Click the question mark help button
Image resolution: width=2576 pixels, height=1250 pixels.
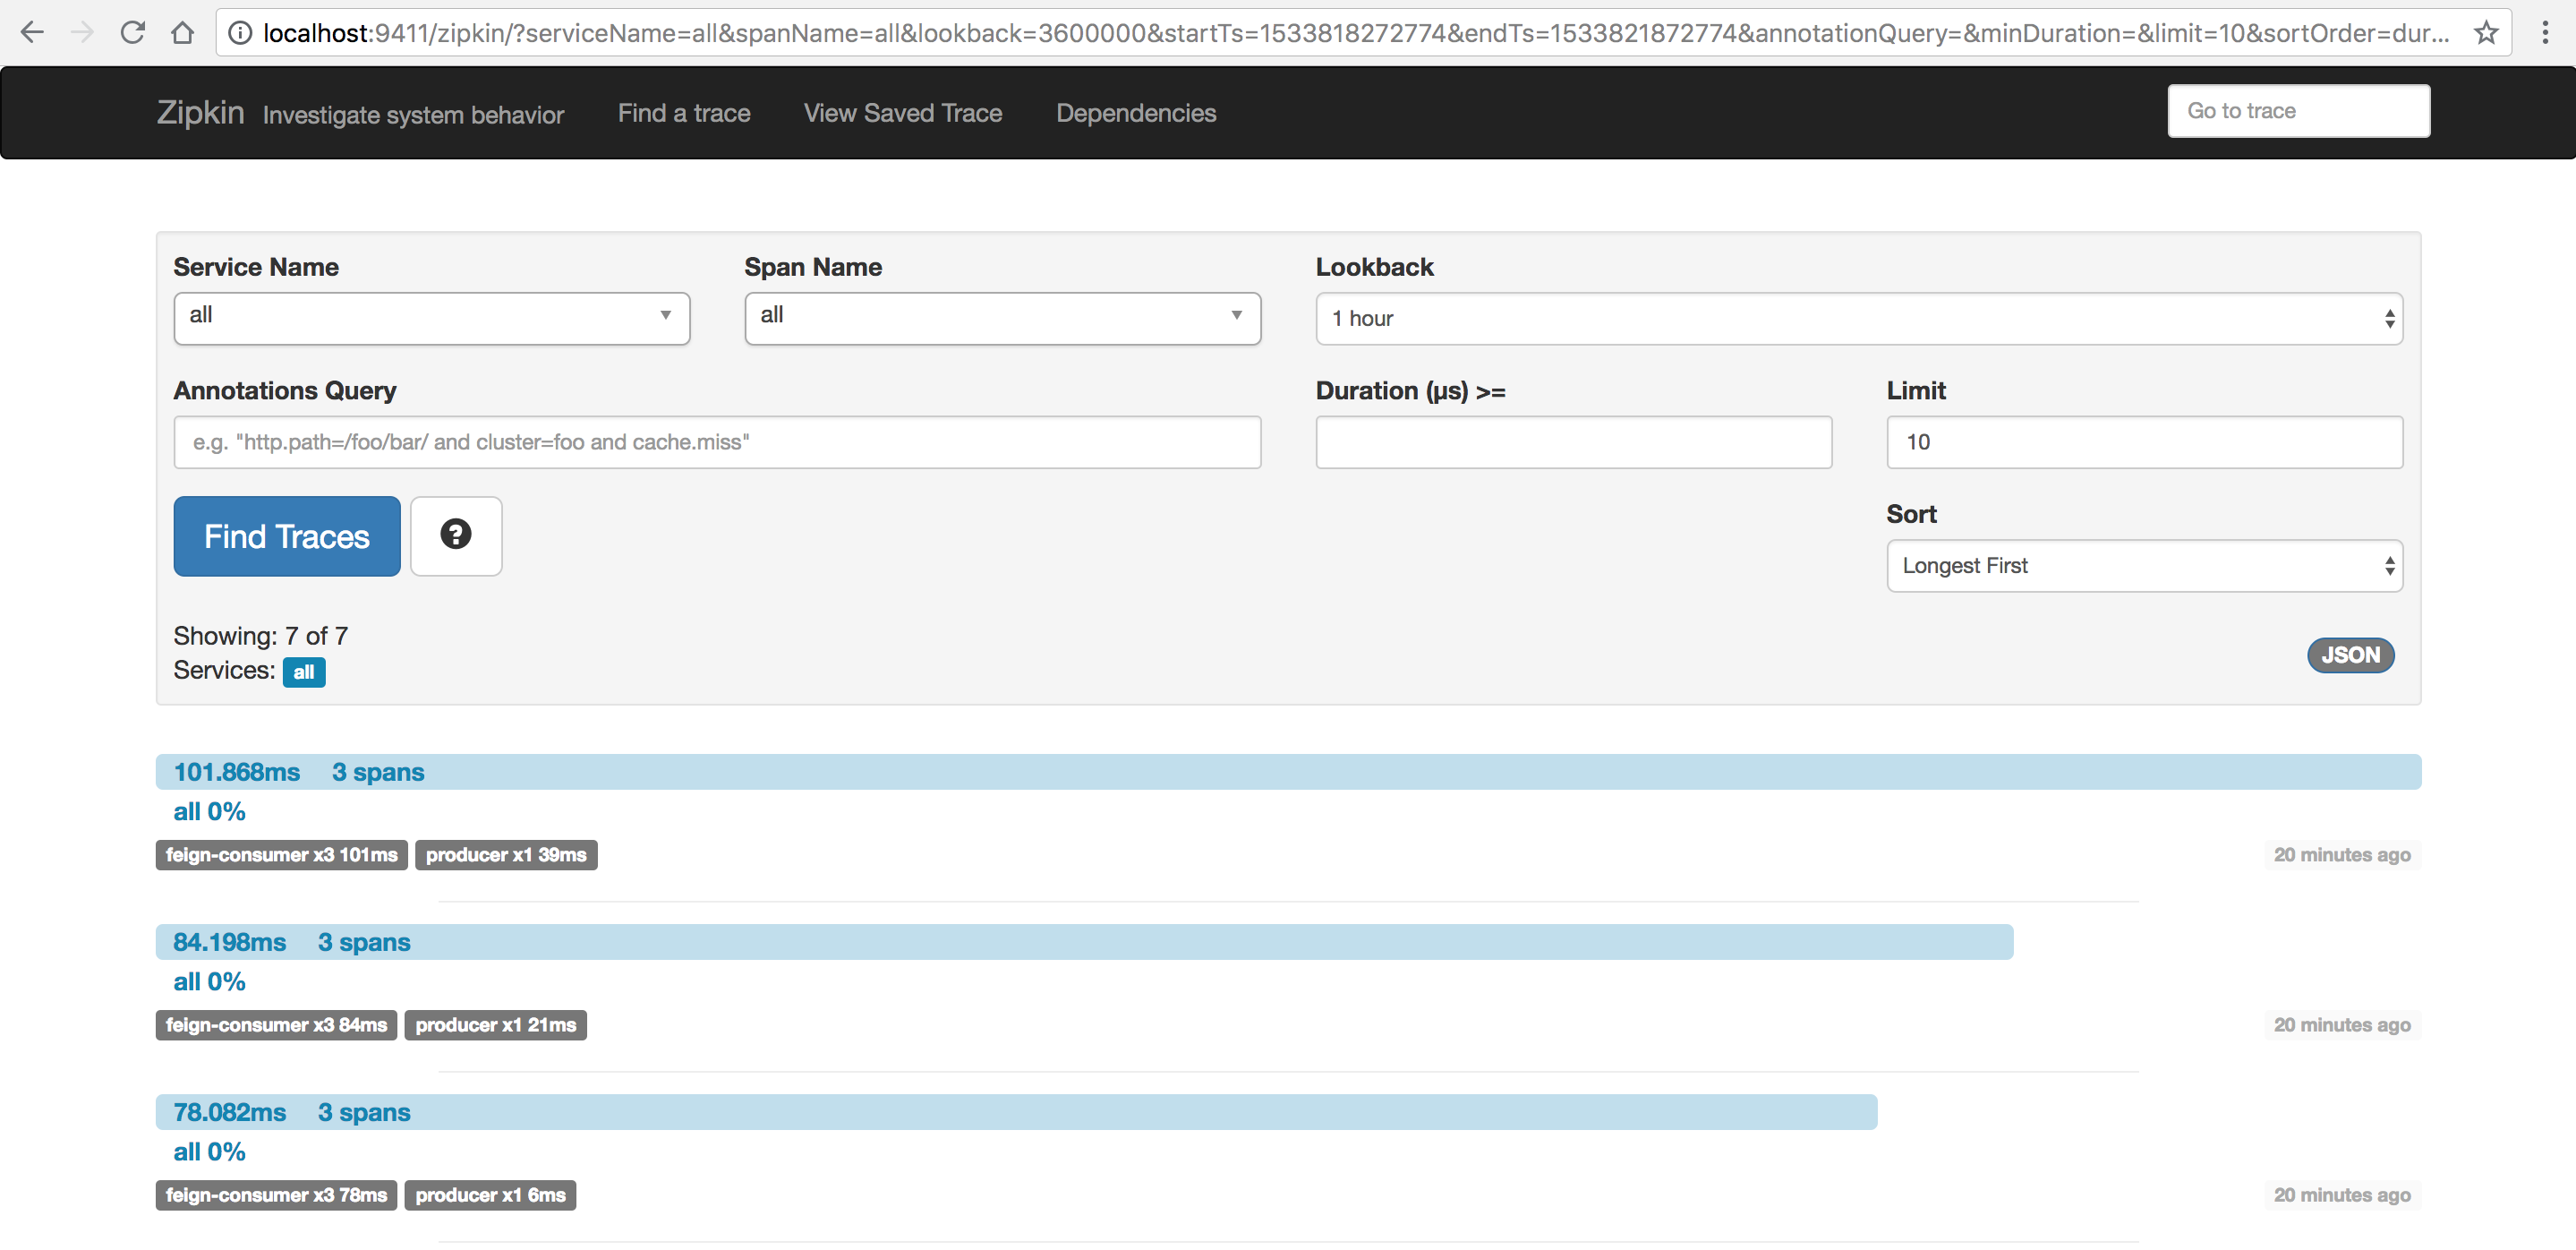(x=456, y=535)
